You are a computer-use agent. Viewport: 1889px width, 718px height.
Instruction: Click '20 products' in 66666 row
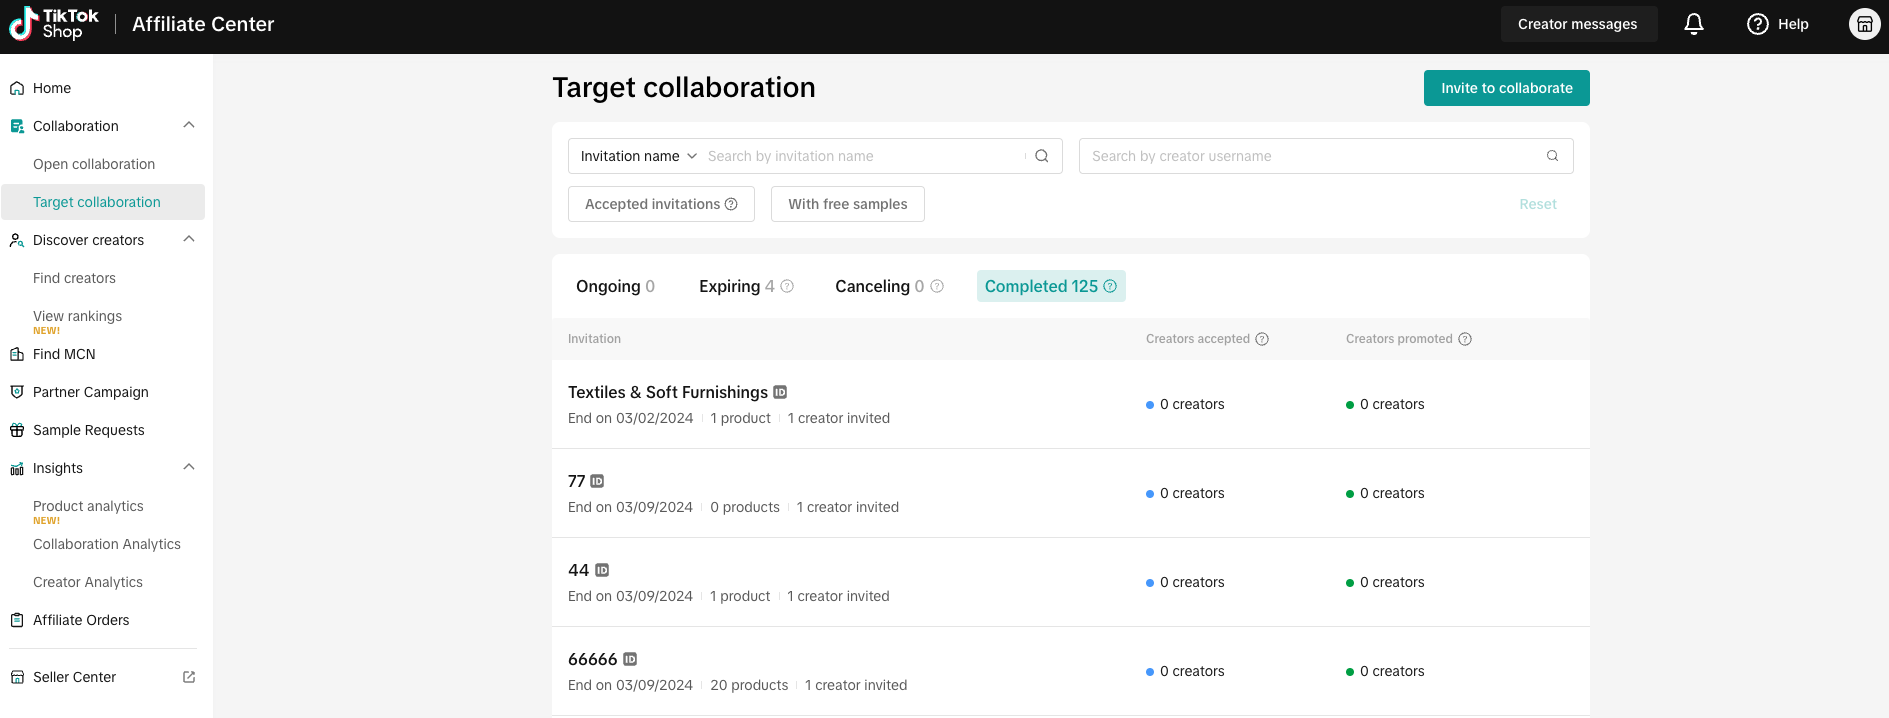pyautogui.click(x=749, y=685)
